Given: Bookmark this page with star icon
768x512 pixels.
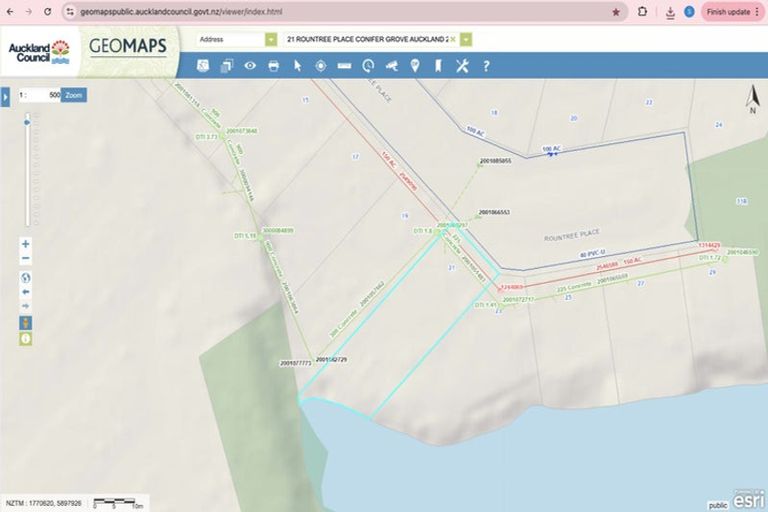Looking at the screenshot, I should pyautogui.click(x=615, y=11).
